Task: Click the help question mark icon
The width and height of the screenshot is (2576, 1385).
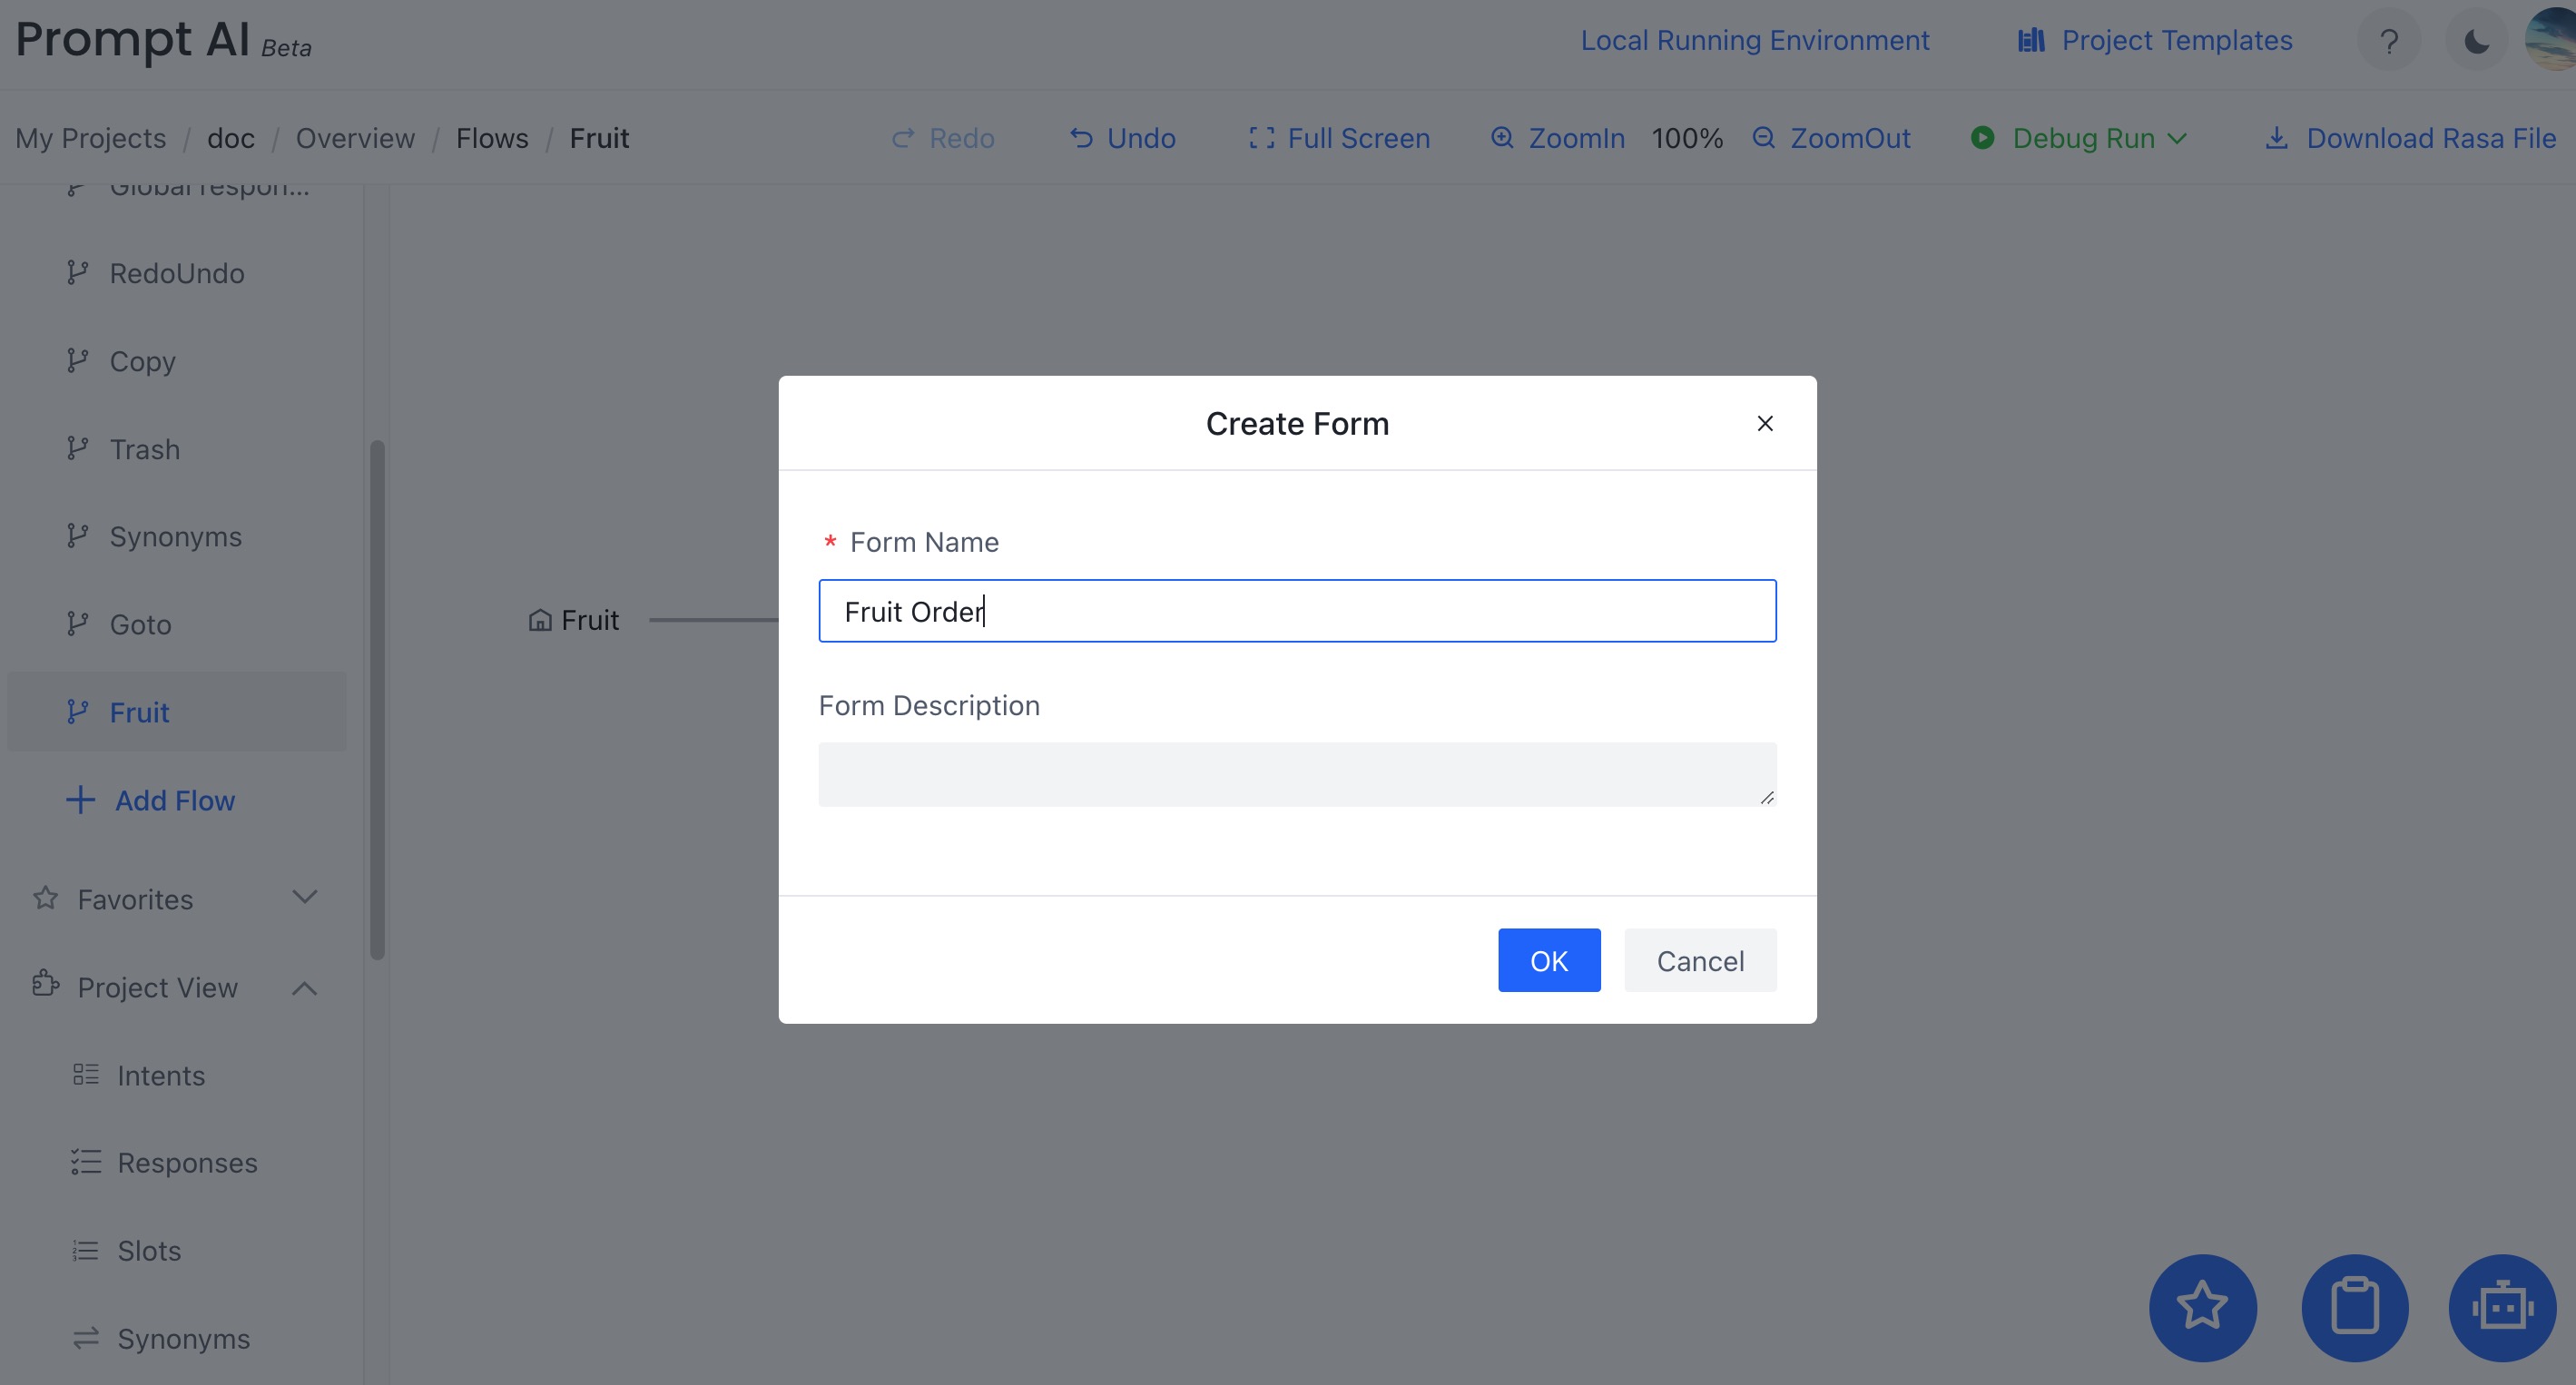Action: pyautogui.click(x=2389, y=41)
